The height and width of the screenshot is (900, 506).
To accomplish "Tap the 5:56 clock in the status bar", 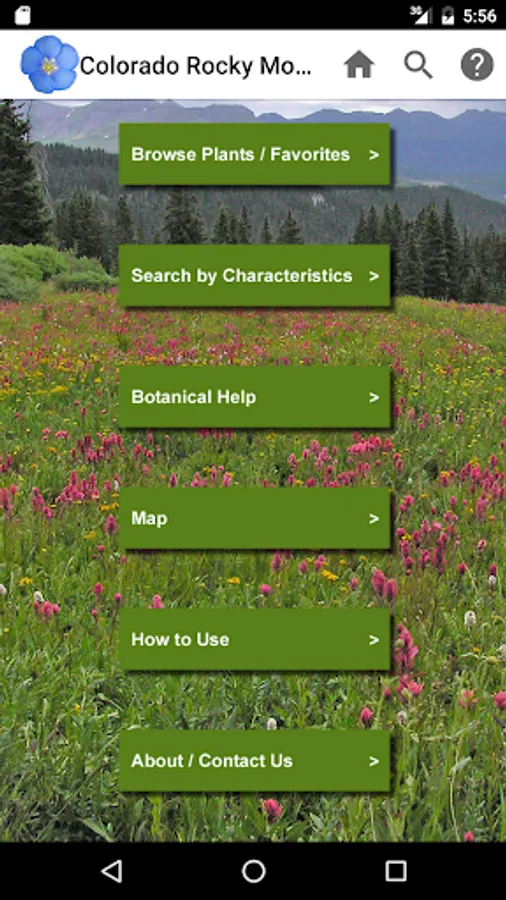I will coord(480,16).
